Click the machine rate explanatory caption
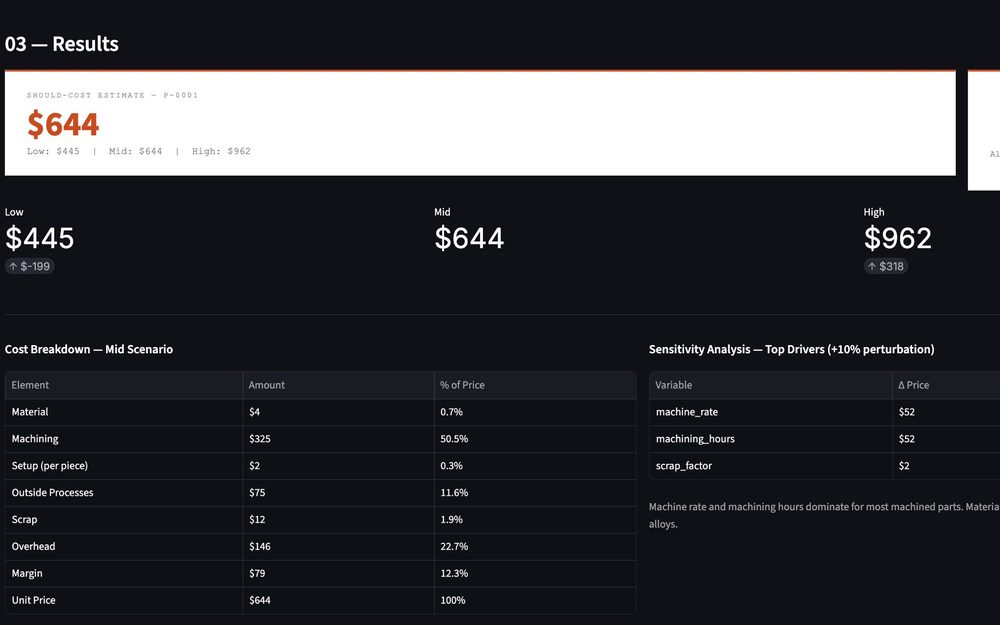1000x625 pixels. tap(824, 515)
